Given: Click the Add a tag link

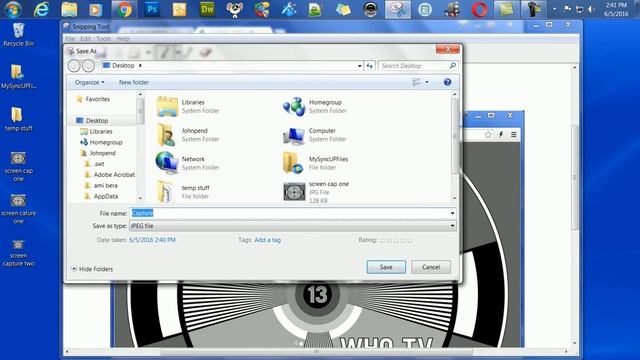Looking at the screenshot, I should (x=268, y=240).
